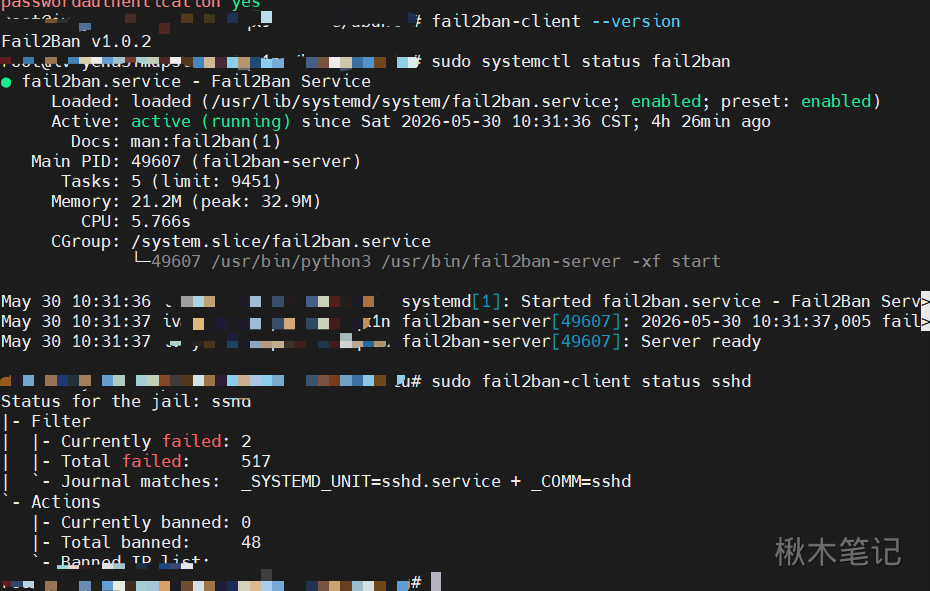930x591 pixels.
Task: Click the green active status dot
Action: pos(7,82)
